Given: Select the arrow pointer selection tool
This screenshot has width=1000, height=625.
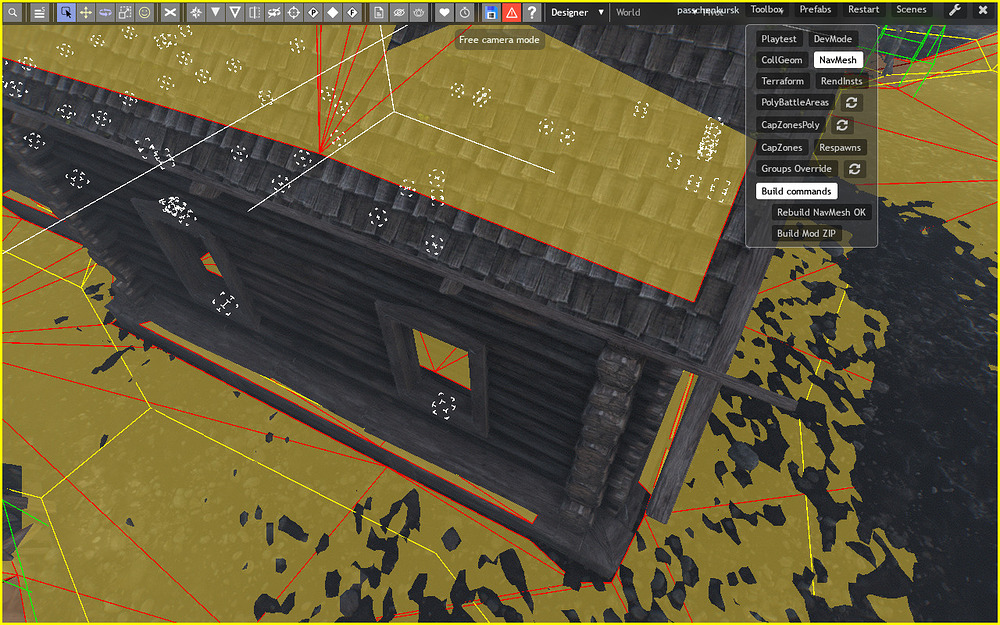Looking at the screenshot, I should pyautogui.click(x=66, y=12).
